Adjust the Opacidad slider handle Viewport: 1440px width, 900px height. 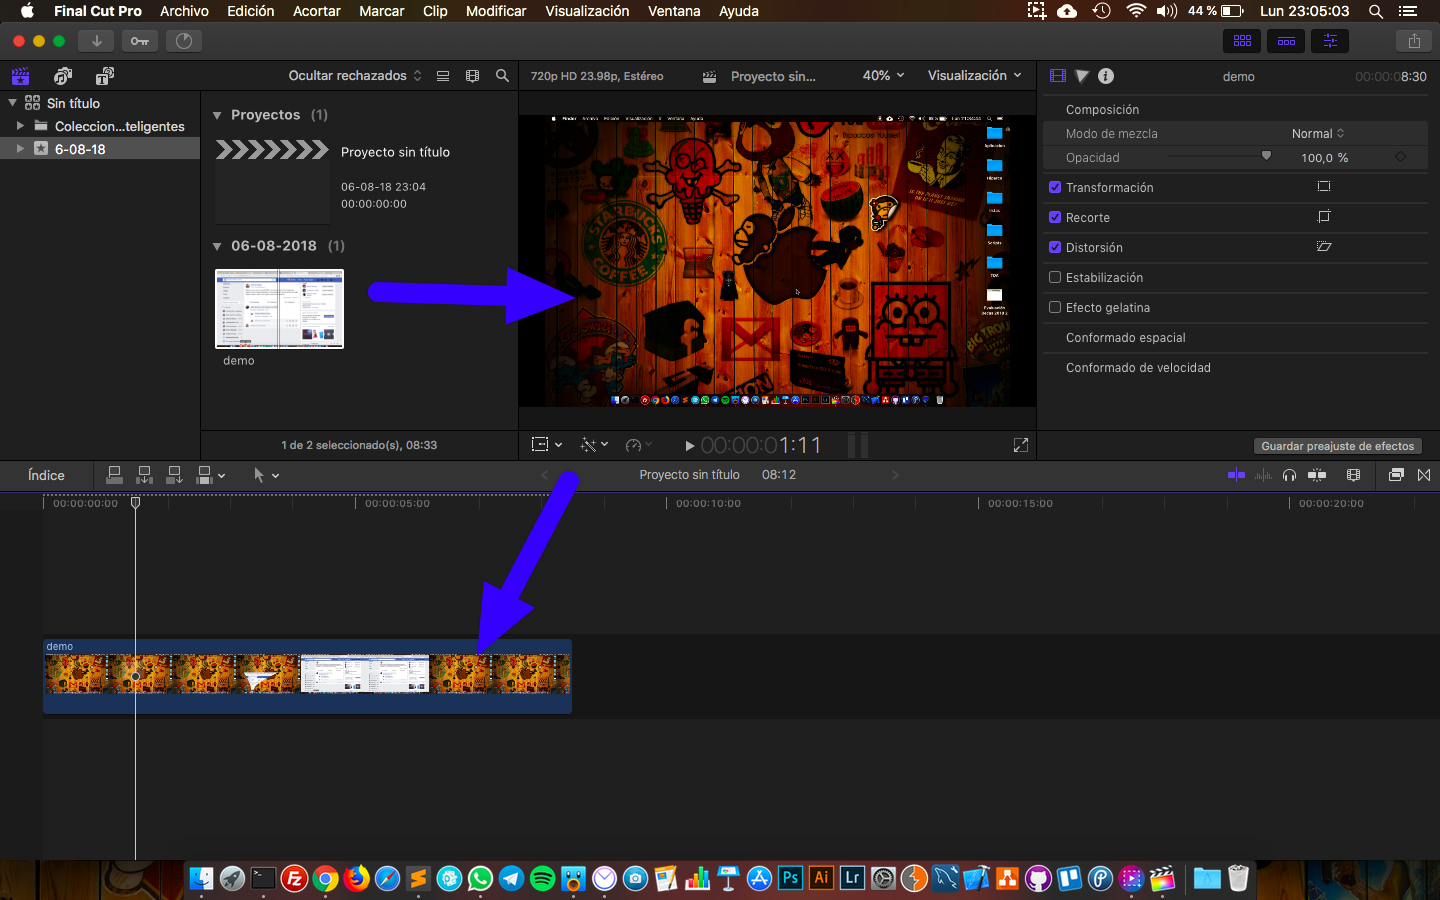point(1266,157)
